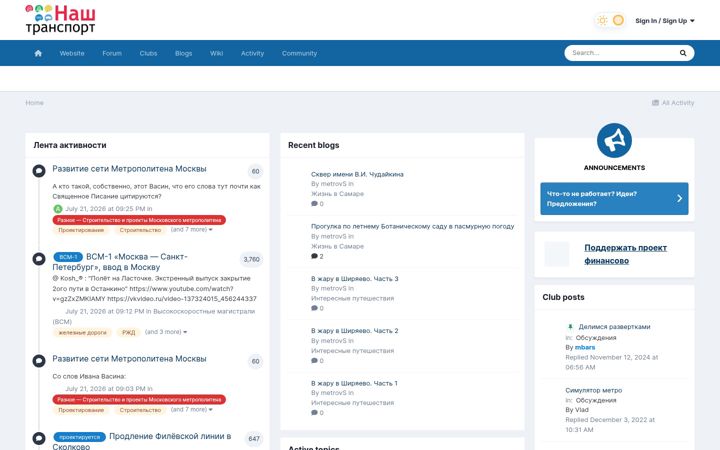The height and width of the screenshot is (450, 720).
Task: Click the Home breadcrumb link
Action: (x=34, y=103)
